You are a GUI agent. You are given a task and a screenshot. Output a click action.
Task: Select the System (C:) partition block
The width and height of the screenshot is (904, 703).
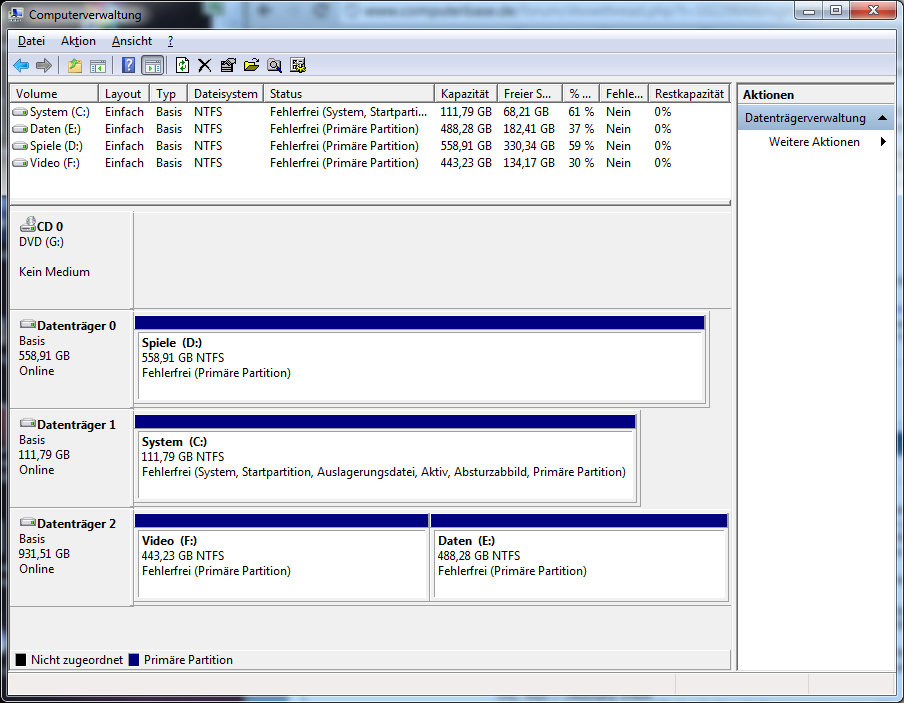(385, 458)
